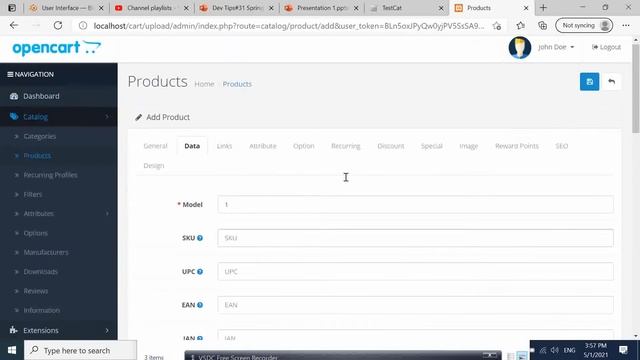Open the notification center icon

[x=623, y=350]
